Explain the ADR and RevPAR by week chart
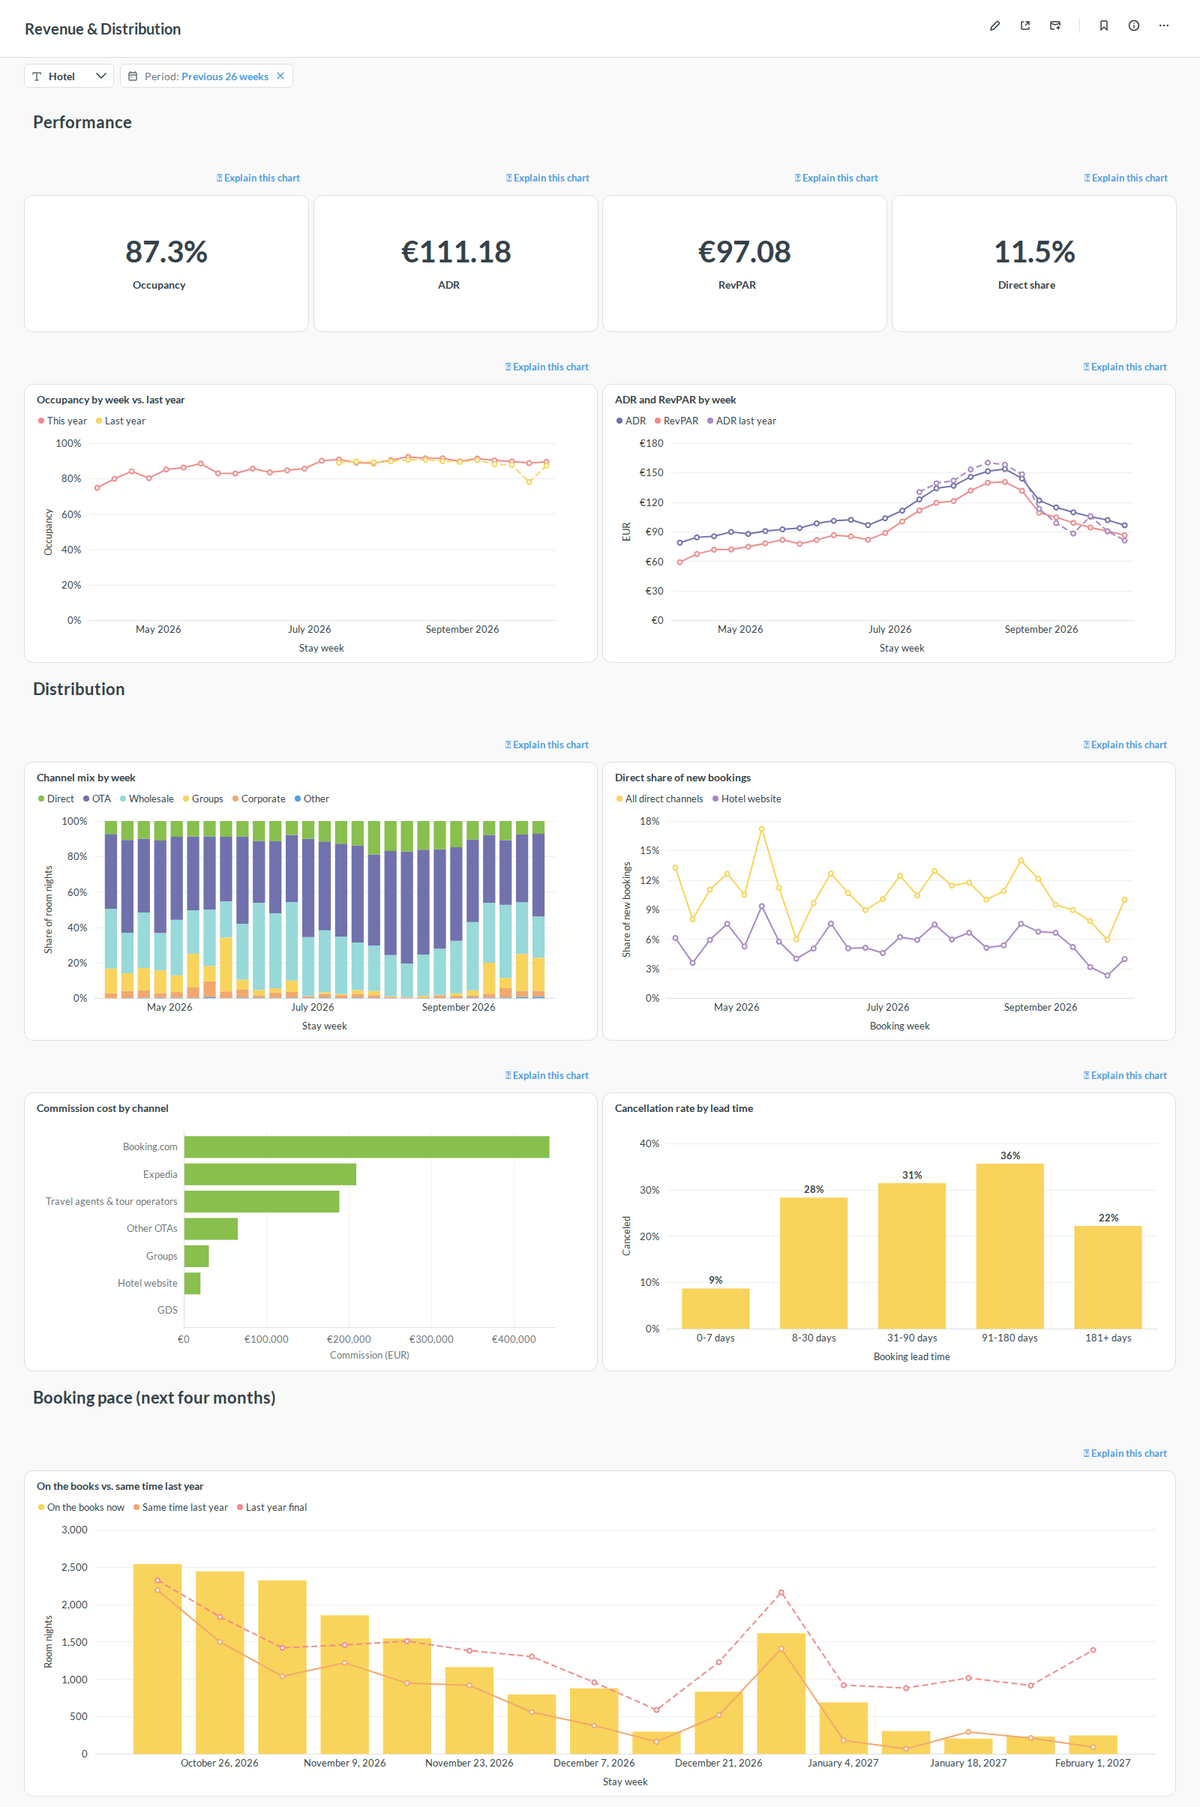1200x1807 pixels. click(x=1125, y=367)
